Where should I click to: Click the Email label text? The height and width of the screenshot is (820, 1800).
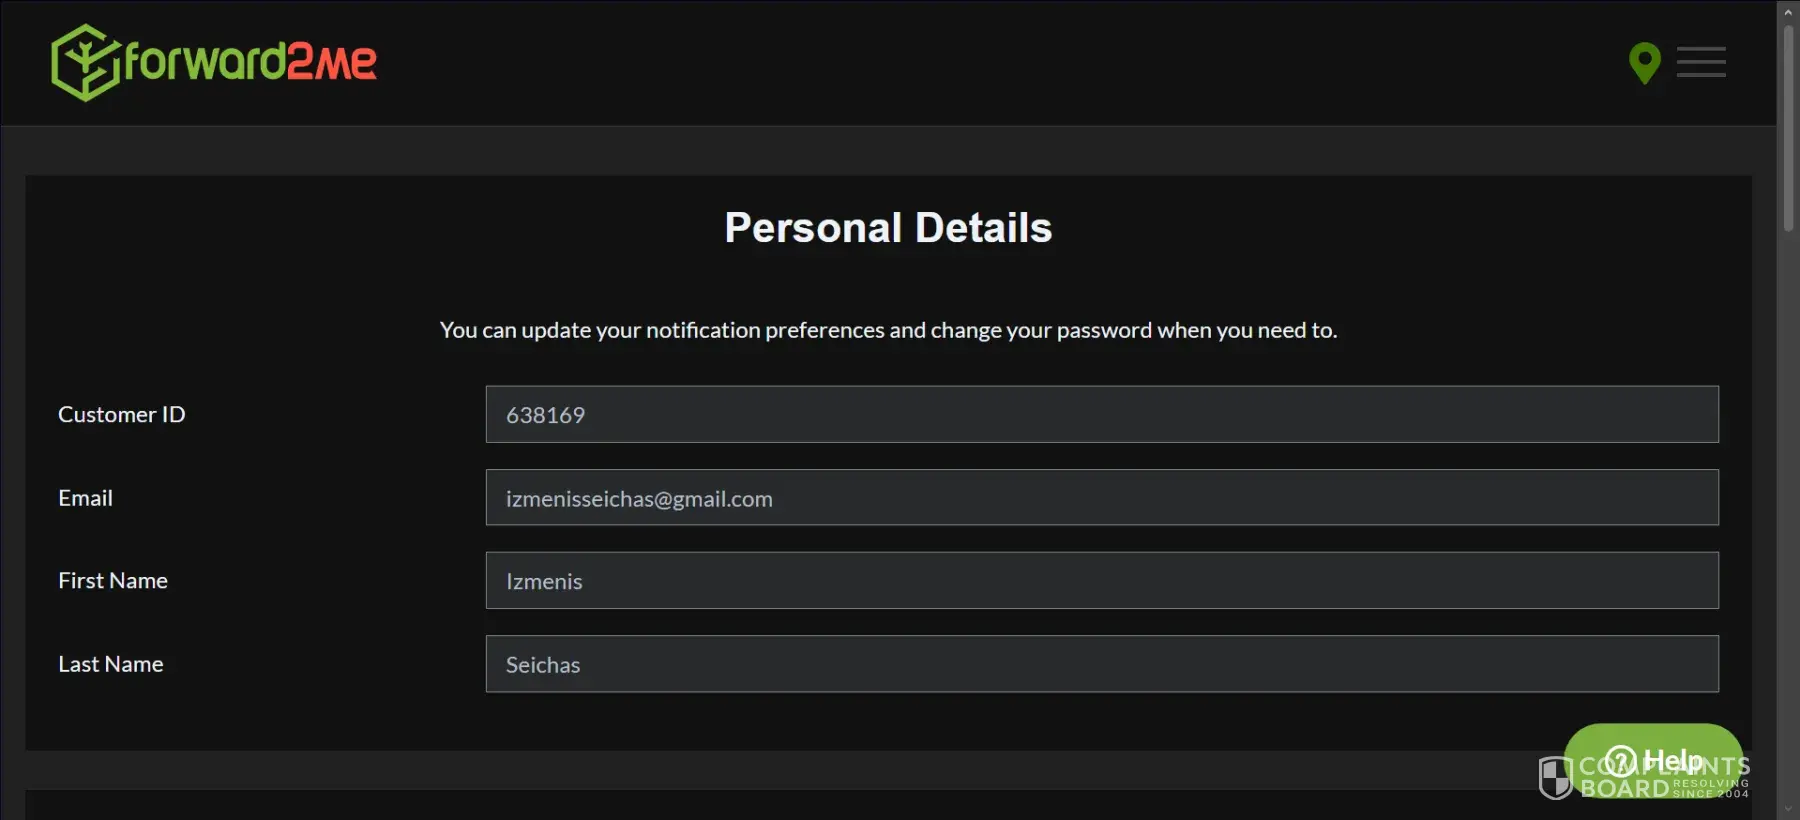pos(85,498)
